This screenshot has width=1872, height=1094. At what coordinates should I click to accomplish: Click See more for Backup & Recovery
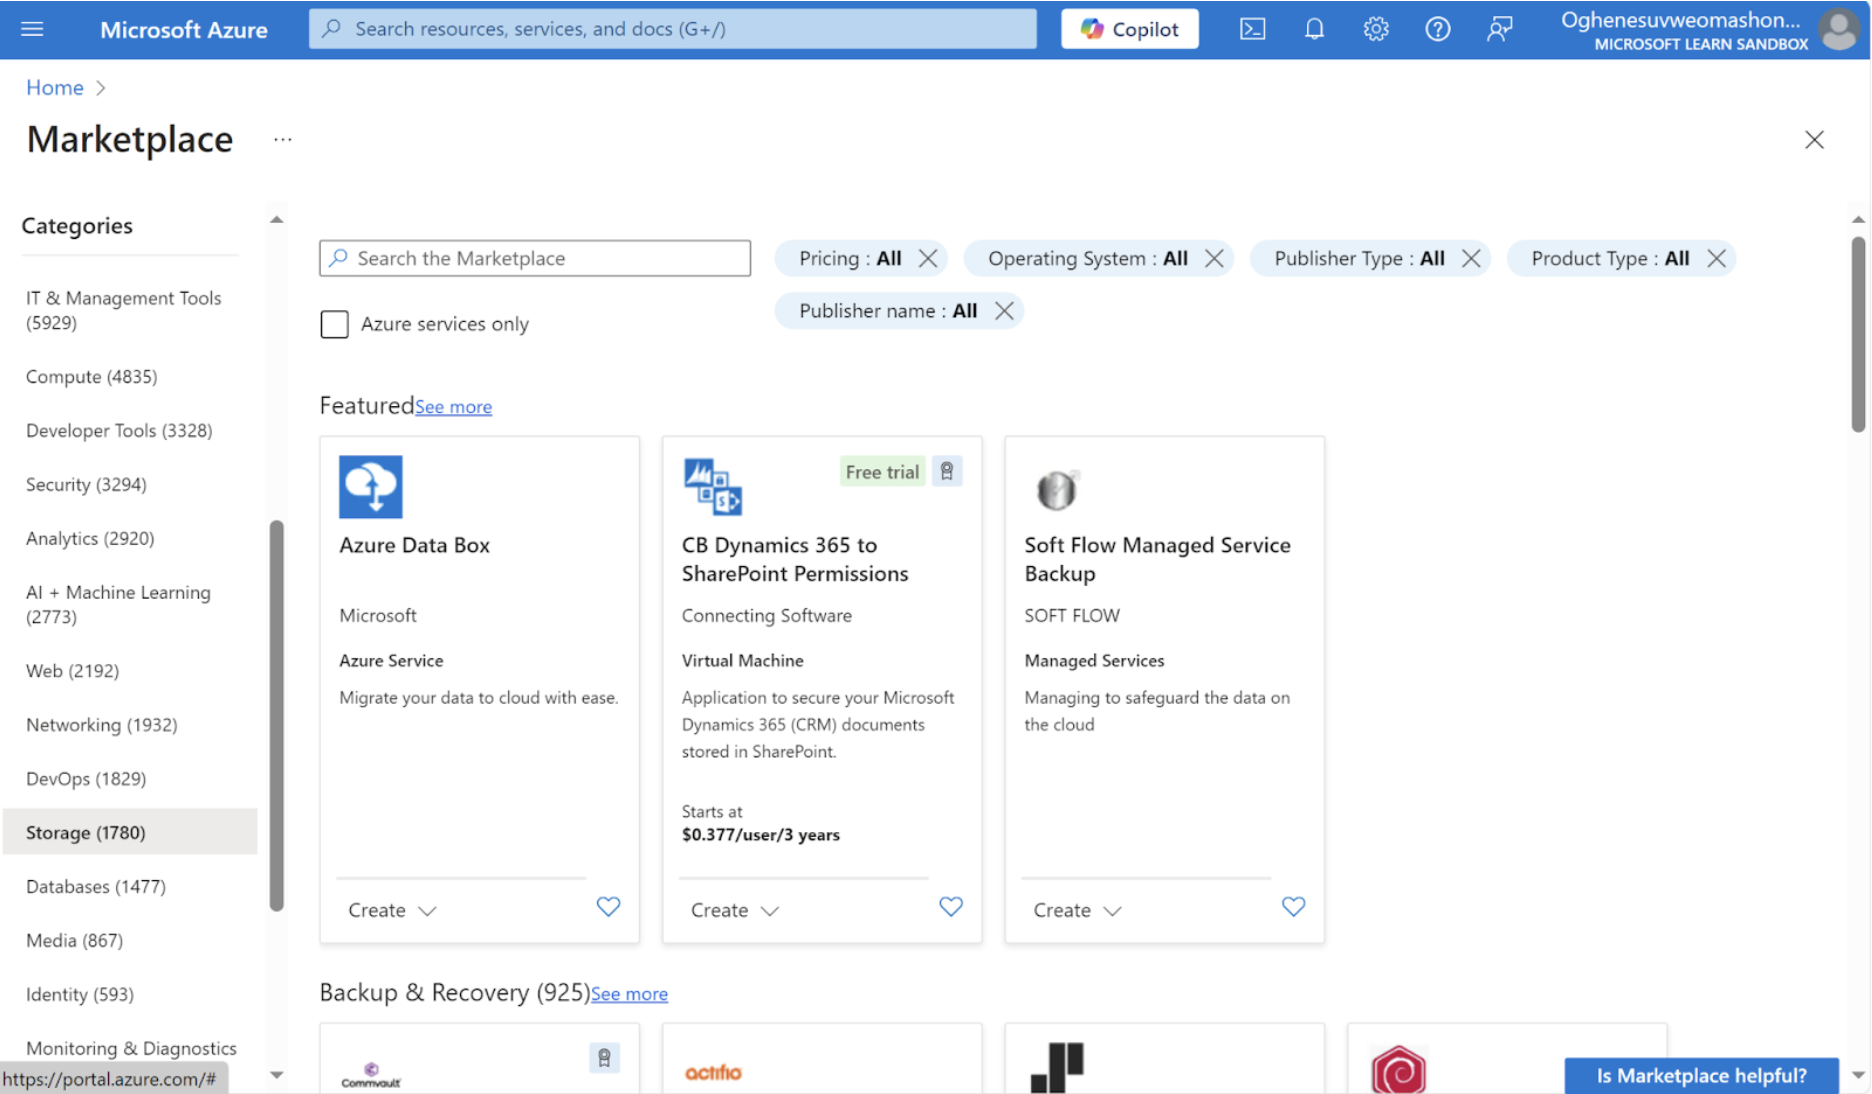[x=629, y=994]
